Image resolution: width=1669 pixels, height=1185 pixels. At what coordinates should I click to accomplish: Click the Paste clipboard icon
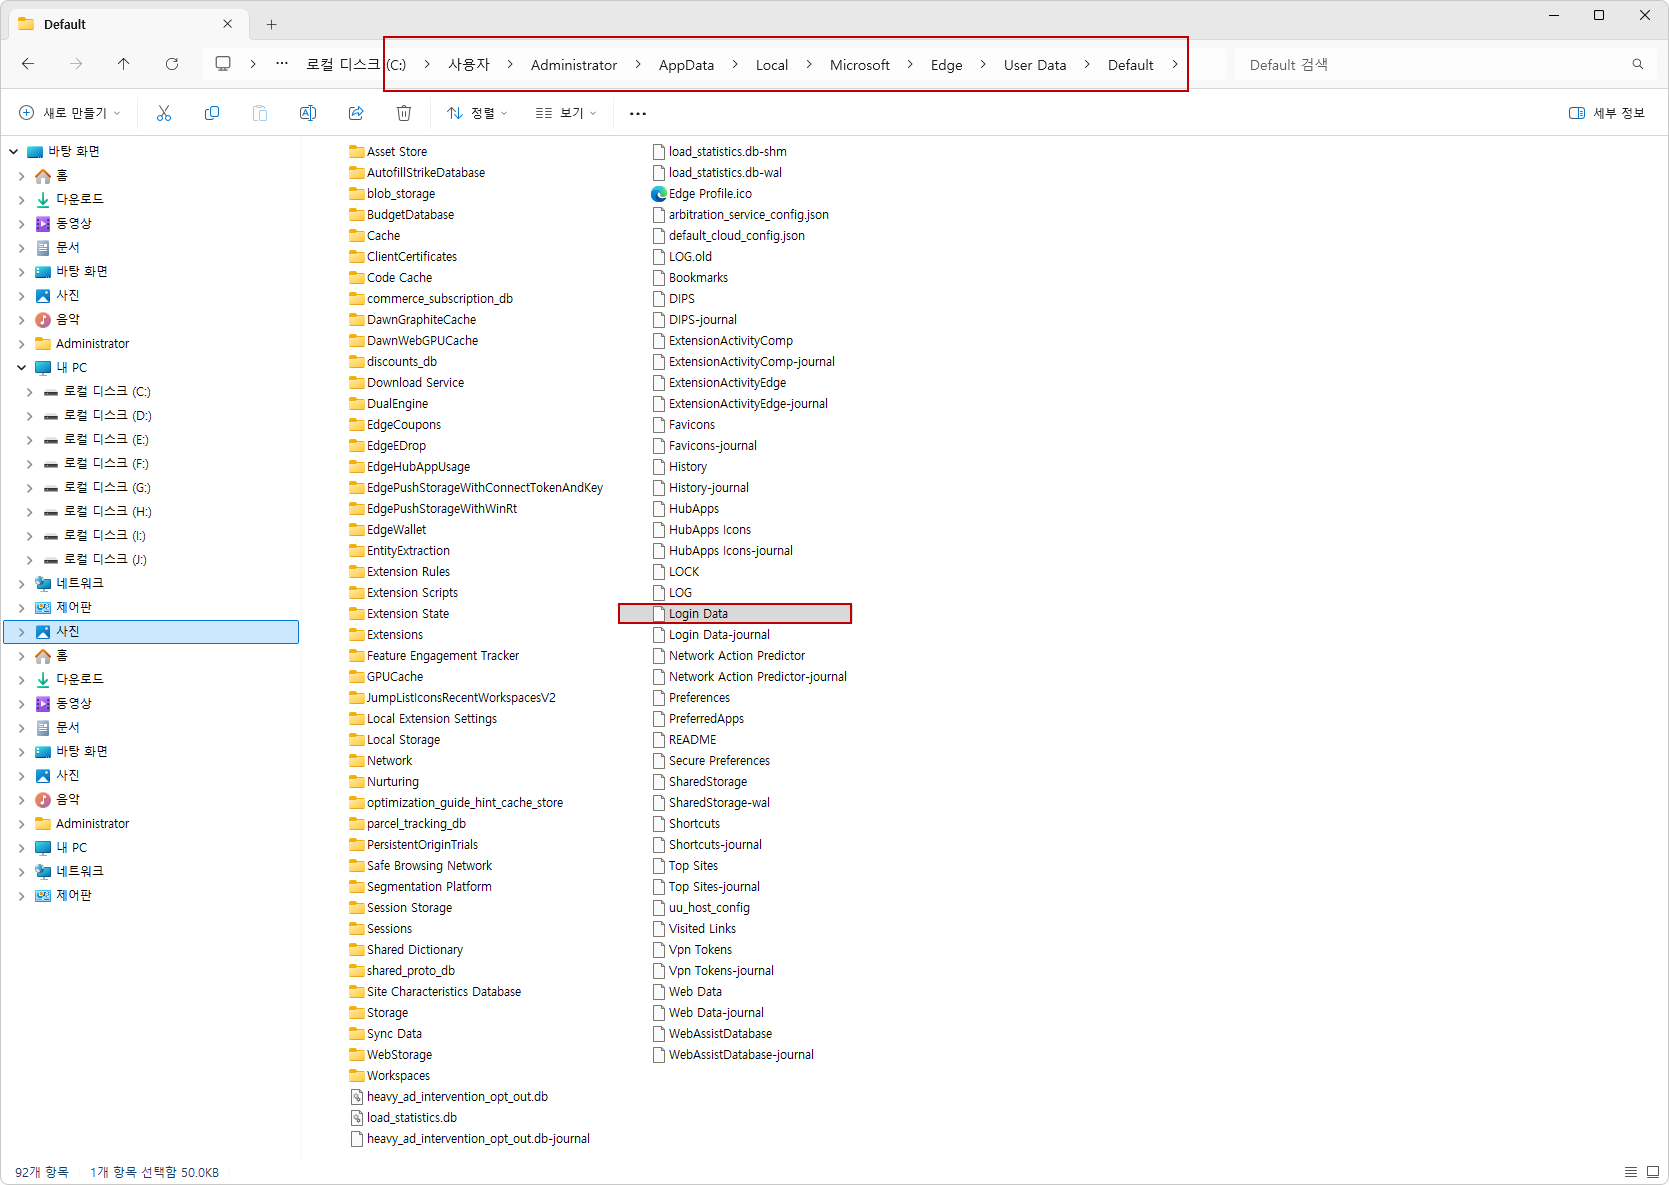pos(260,113)
